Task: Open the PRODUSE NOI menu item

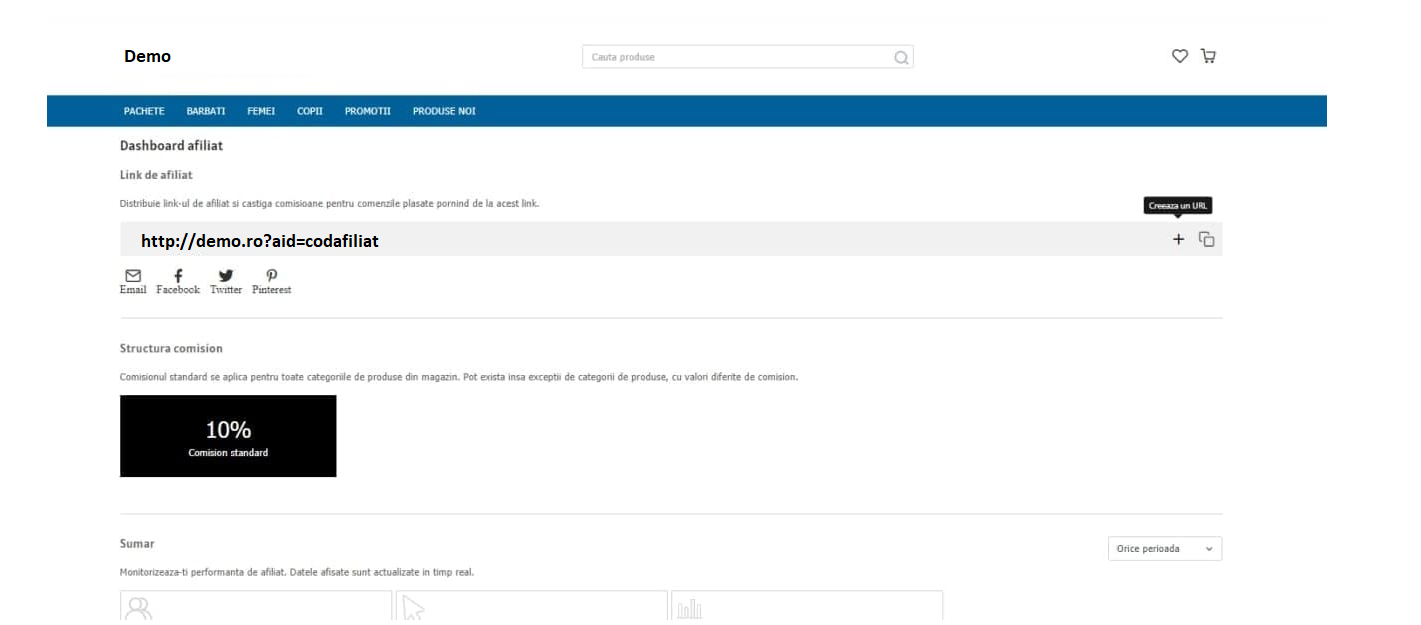Action: [444, 111]
